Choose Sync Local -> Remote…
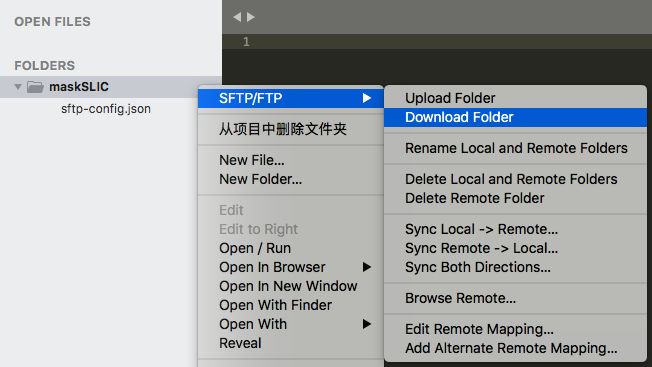The height and width of the screenshot is (367, 652). [x=515, y=229]
